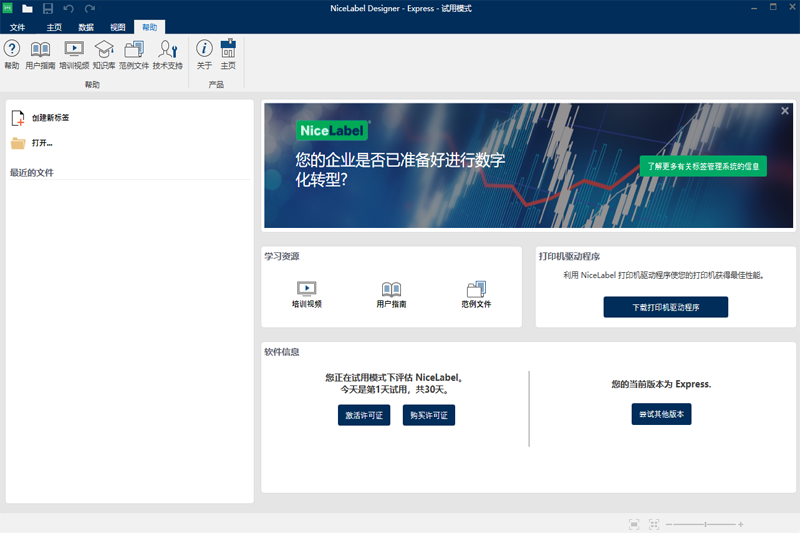Open 培训视频 training videos in ribbon
Image resolution: width=800 pixels, height=533 pixels.
coord(74,53)
